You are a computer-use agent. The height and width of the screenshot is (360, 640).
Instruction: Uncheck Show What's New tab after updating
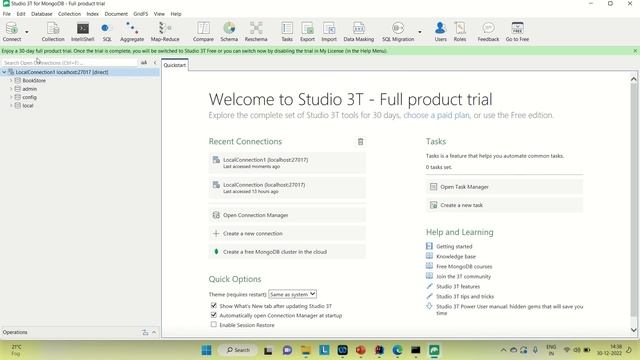click(213, 305)
